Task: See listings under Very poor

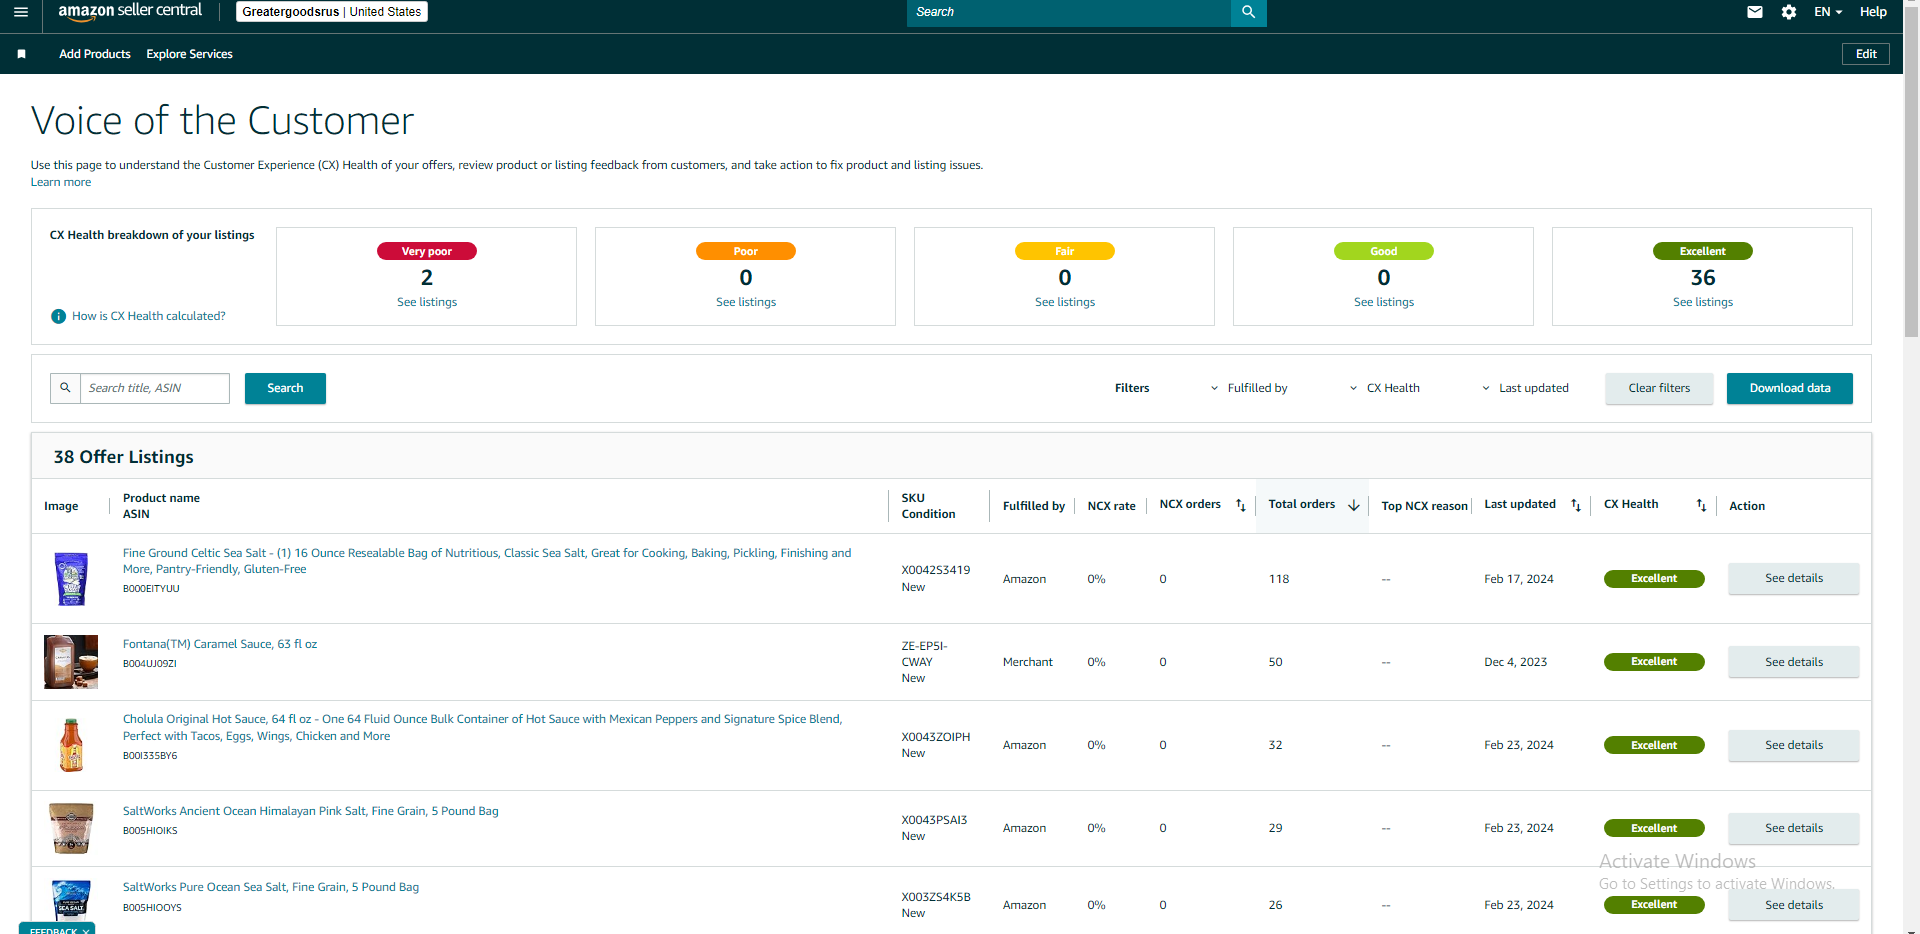Action: point(427,302)
